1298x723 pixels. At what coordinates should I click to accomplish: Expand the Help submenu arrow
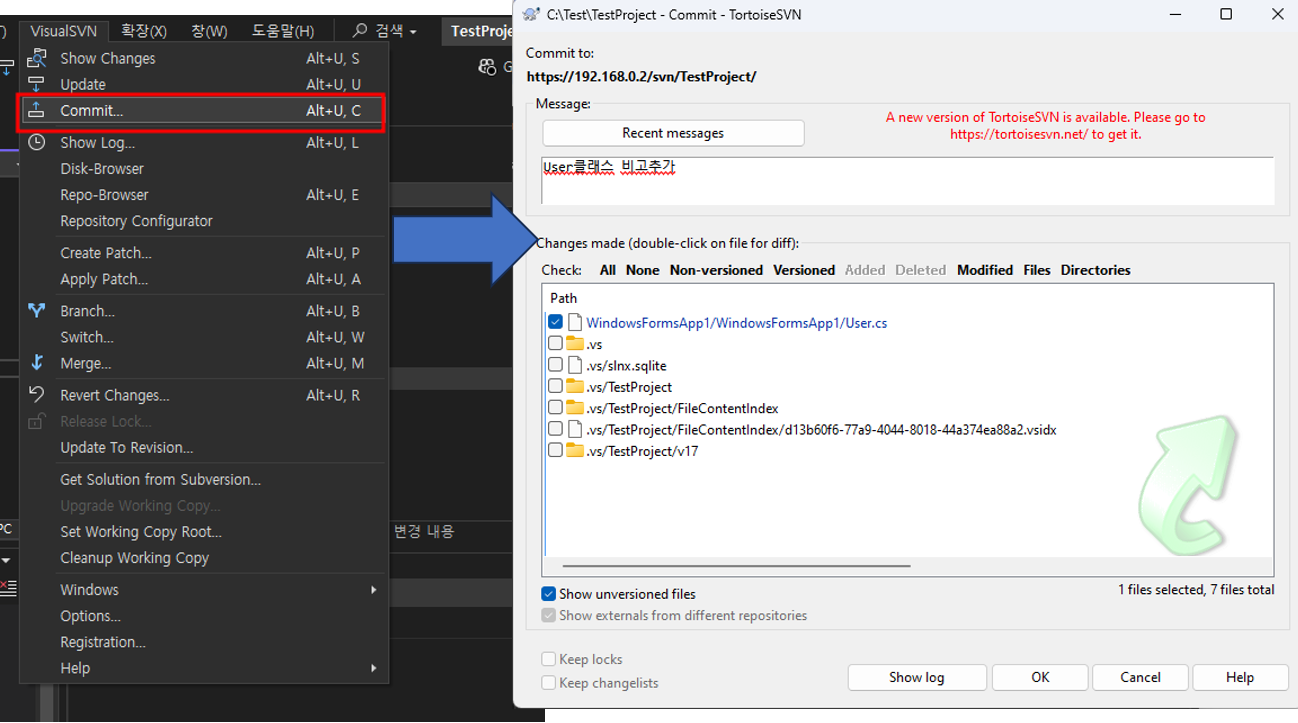pyautogui.click(x=374, y=668)
